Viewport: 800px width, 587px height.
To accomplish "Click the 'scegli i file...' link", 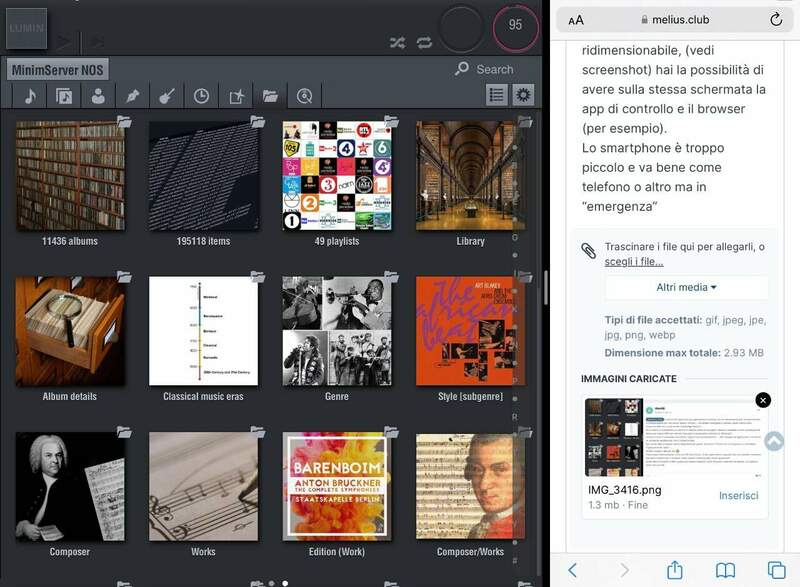I will 633,261.
